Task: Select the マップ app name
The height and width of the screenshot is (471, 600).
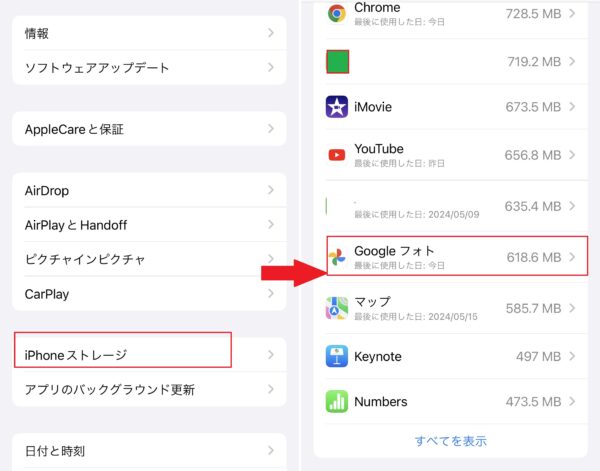Action: tap(372, 302)
